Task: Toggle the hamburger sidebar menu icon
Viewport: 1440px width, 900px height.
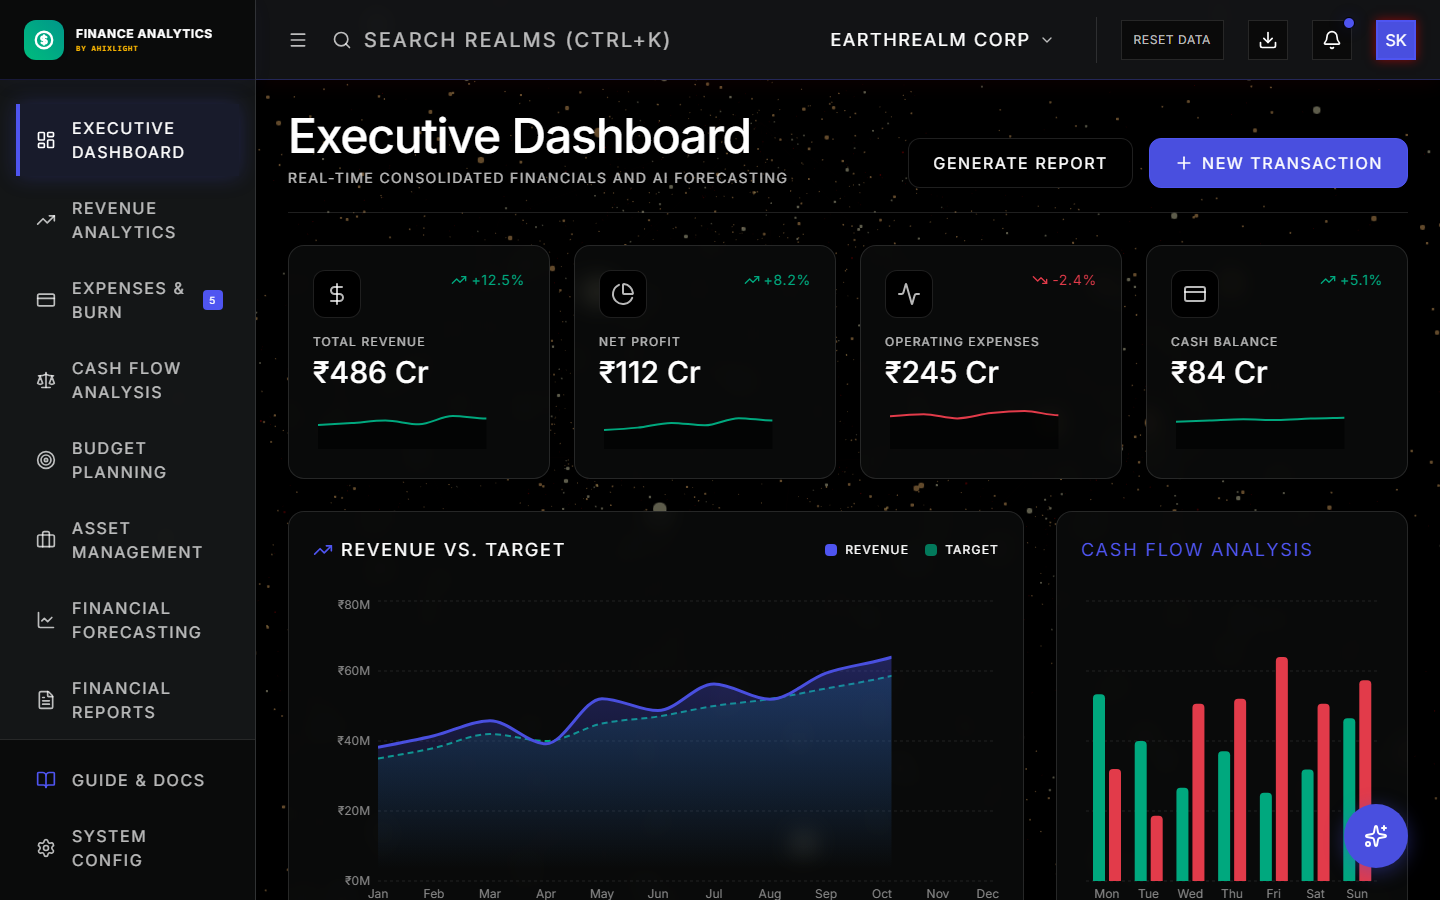Action: pos(298,40)
